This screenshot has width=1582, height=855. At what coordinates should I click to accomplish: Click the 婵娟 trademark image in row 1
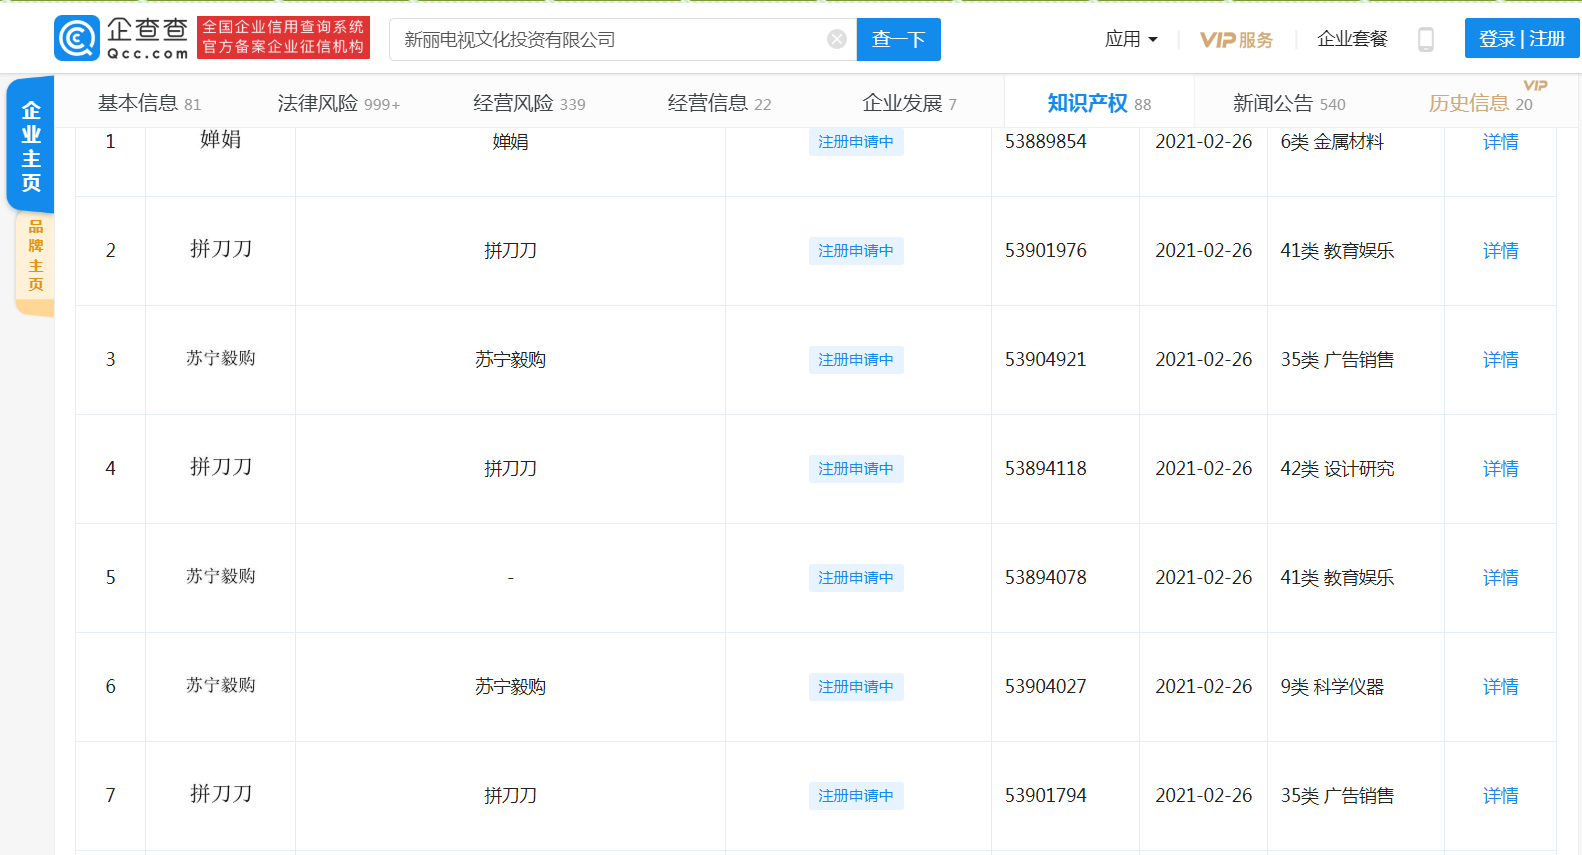pyautogui.click(x=220, y=140)
